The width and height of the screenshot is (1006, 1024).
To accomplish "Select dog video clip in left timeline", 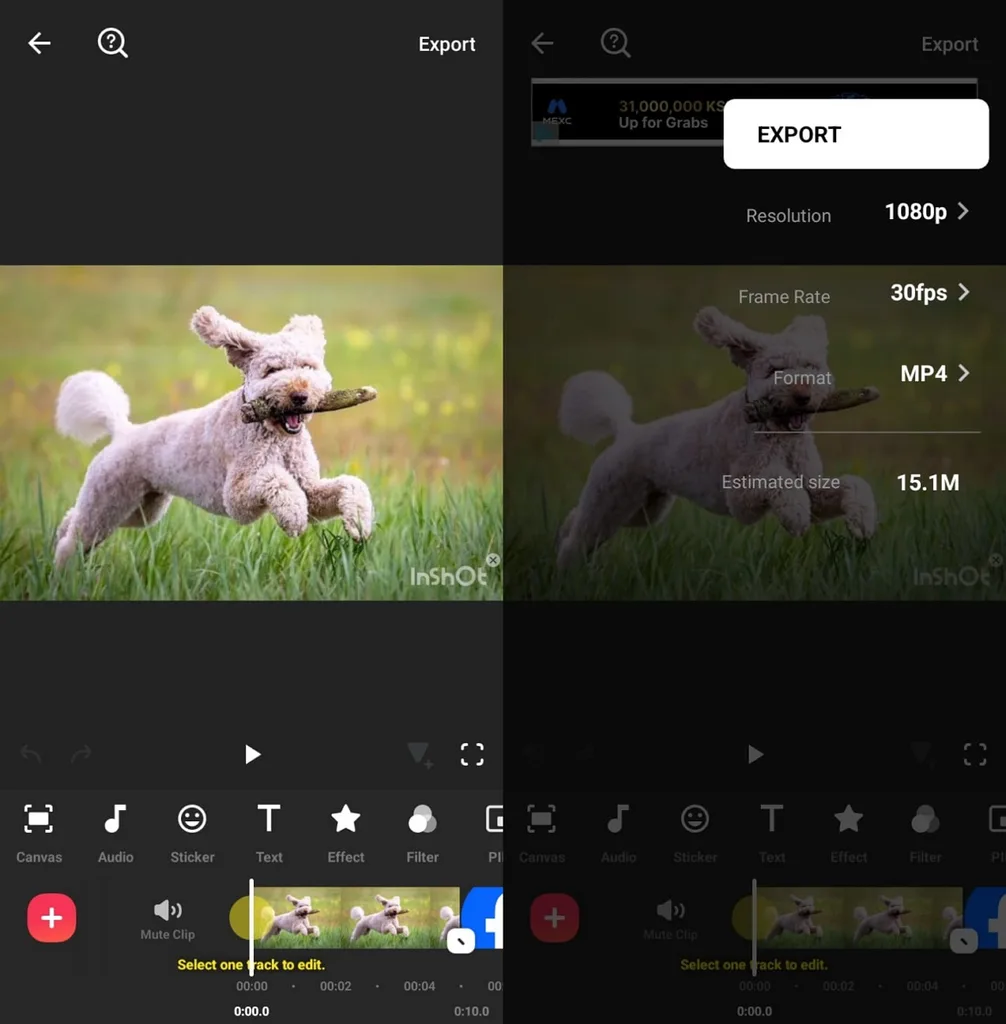I will (356, 917).
